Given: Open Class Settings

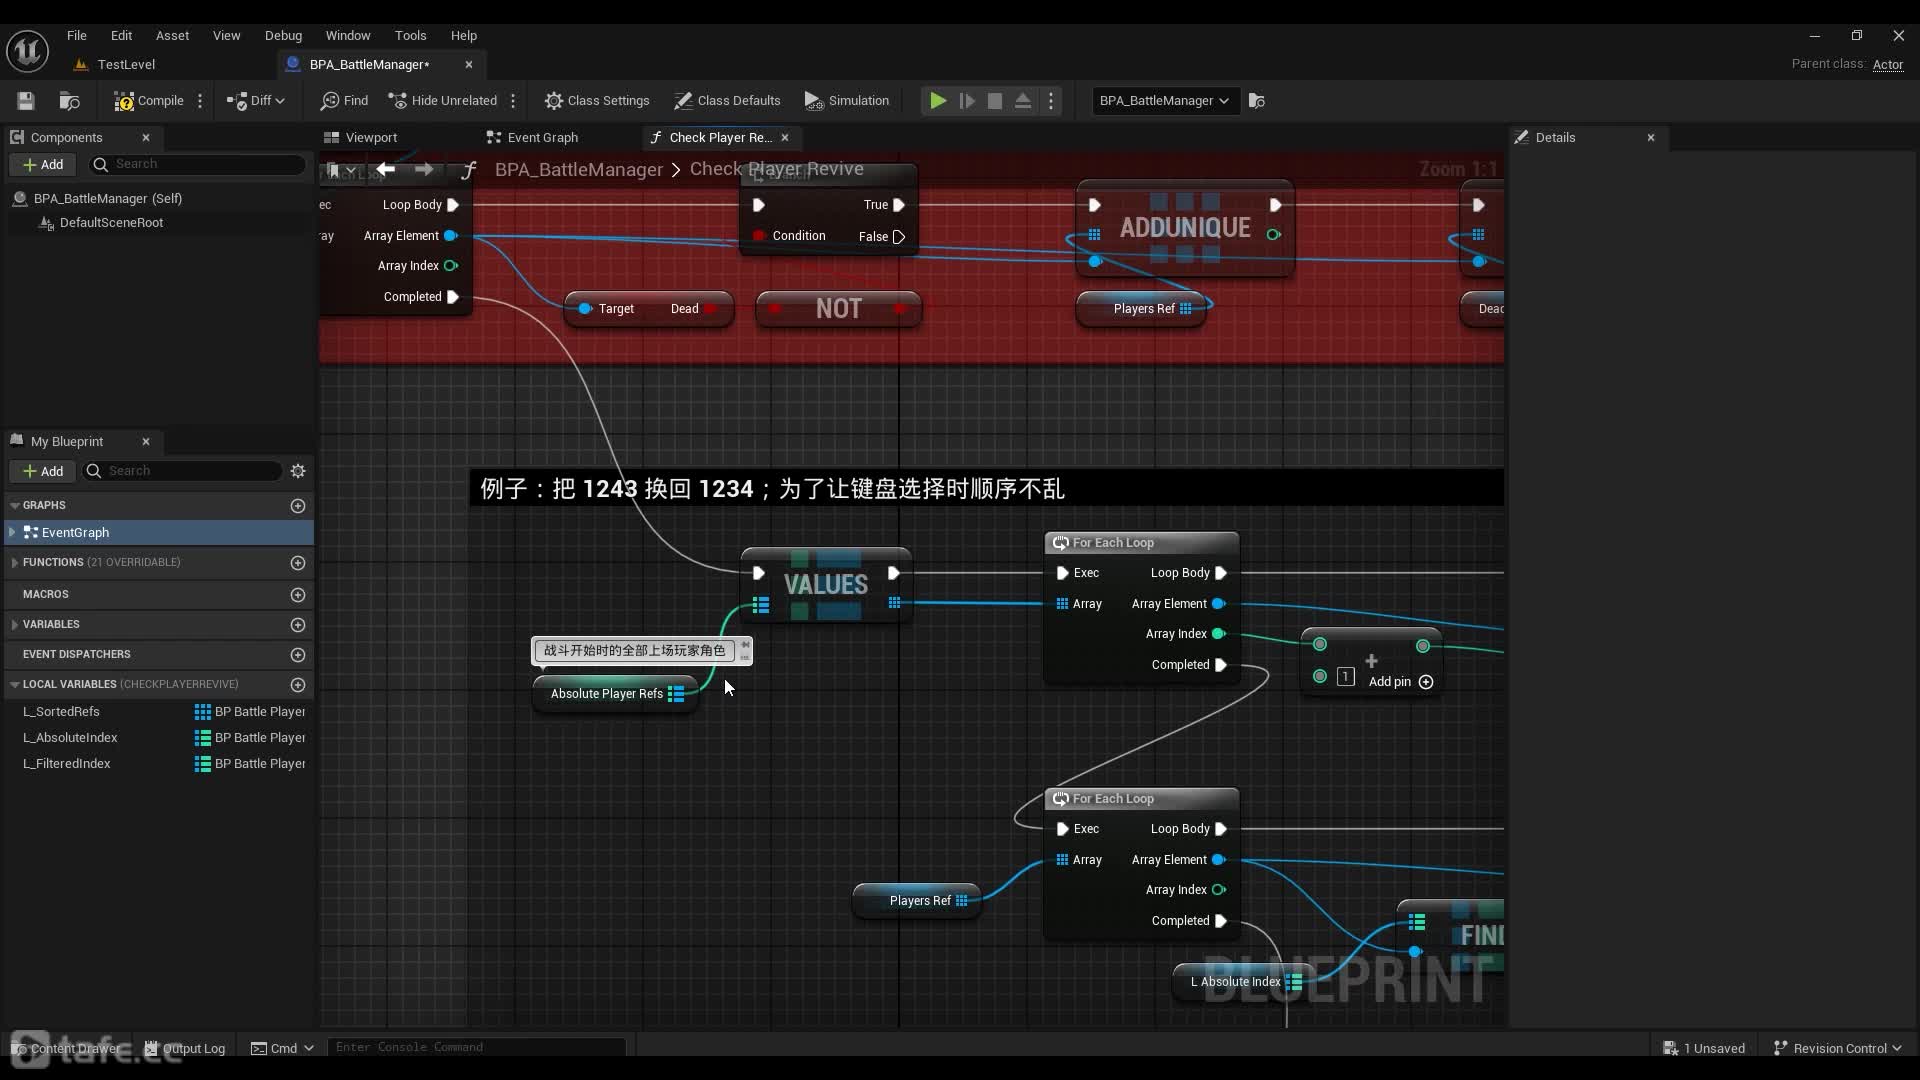Looking at the screenshot, I should click(x=597, y=100).
